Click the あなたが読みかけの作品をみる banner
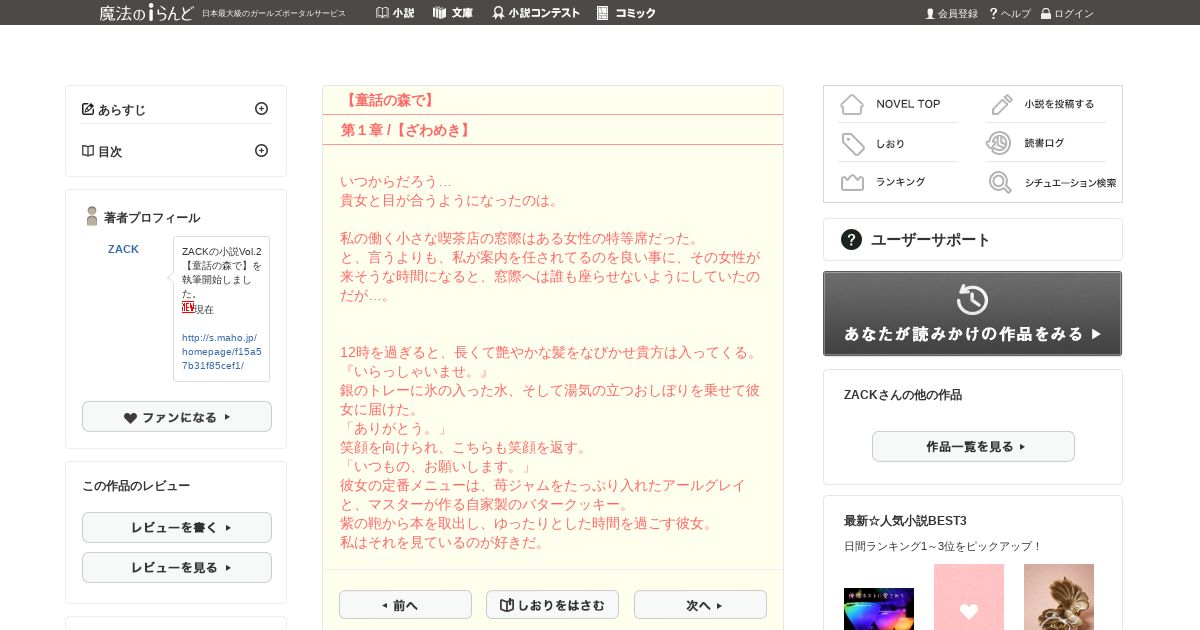Viewport: 1200px width, 630px height. pos(972,313)
